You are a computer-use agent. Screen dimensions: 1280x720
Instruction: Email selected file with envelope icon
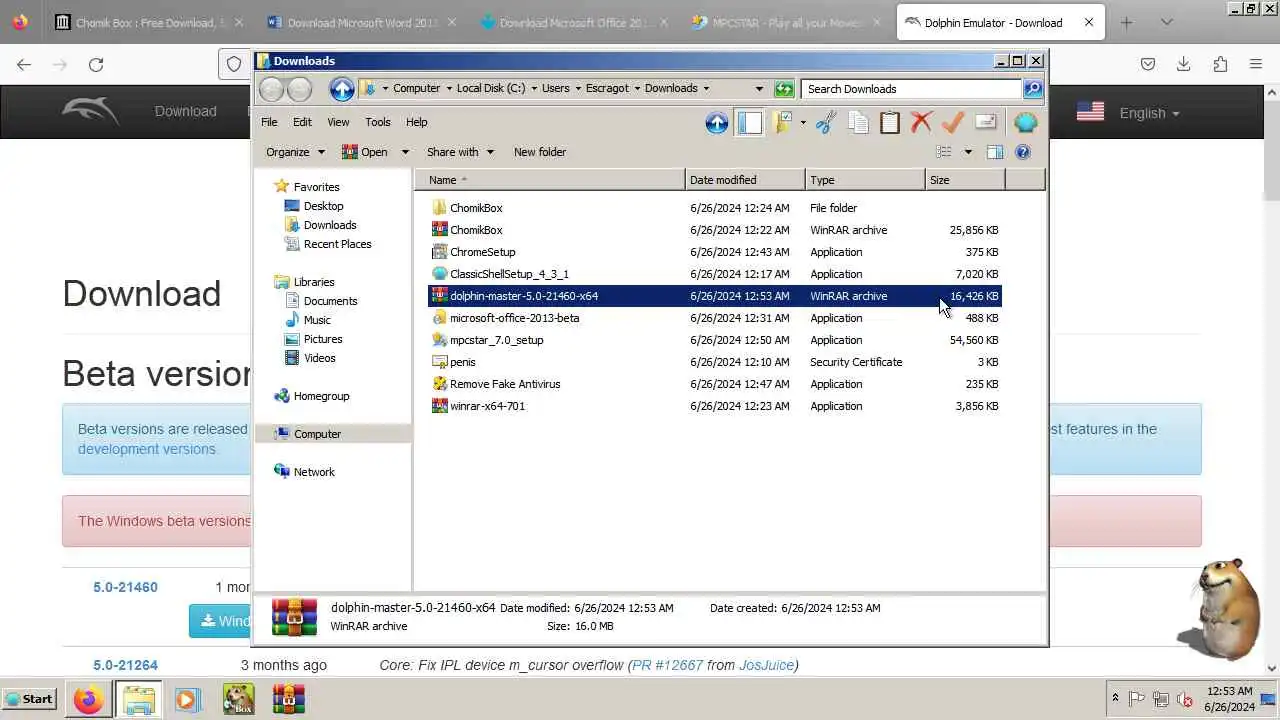tap(986, 122)
